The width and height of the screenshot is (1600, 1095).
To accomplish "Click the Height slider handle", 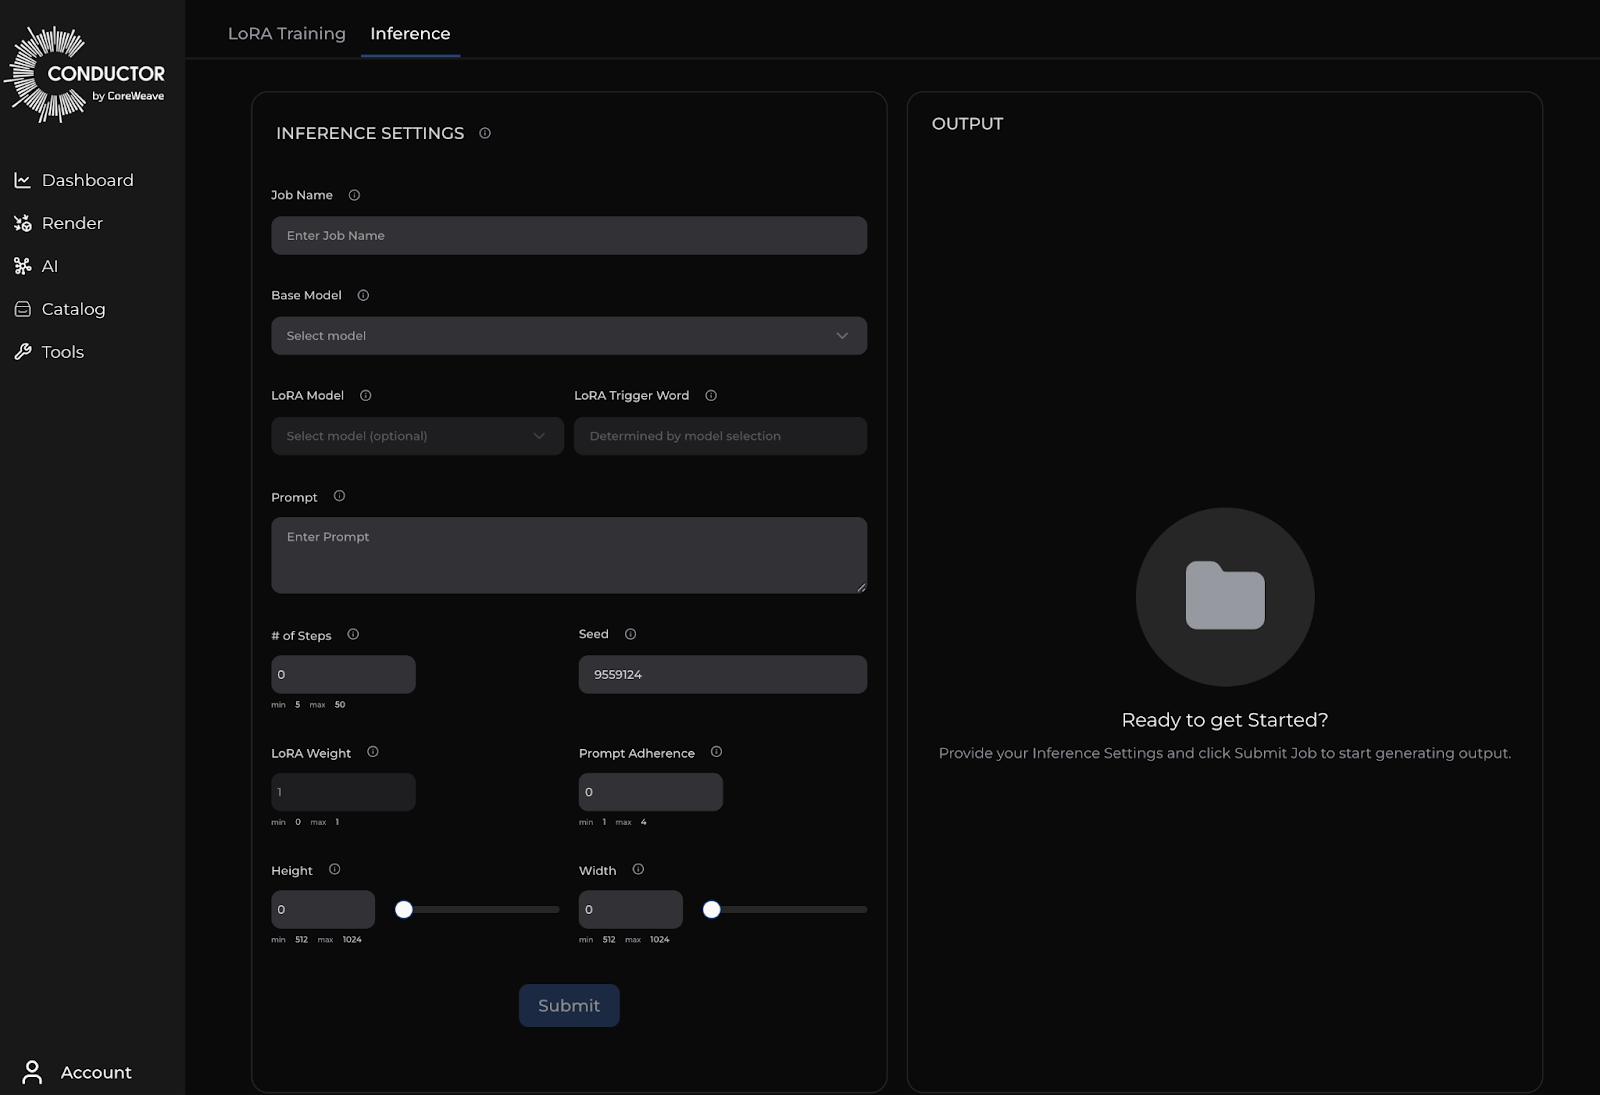I will coord(404,909).
